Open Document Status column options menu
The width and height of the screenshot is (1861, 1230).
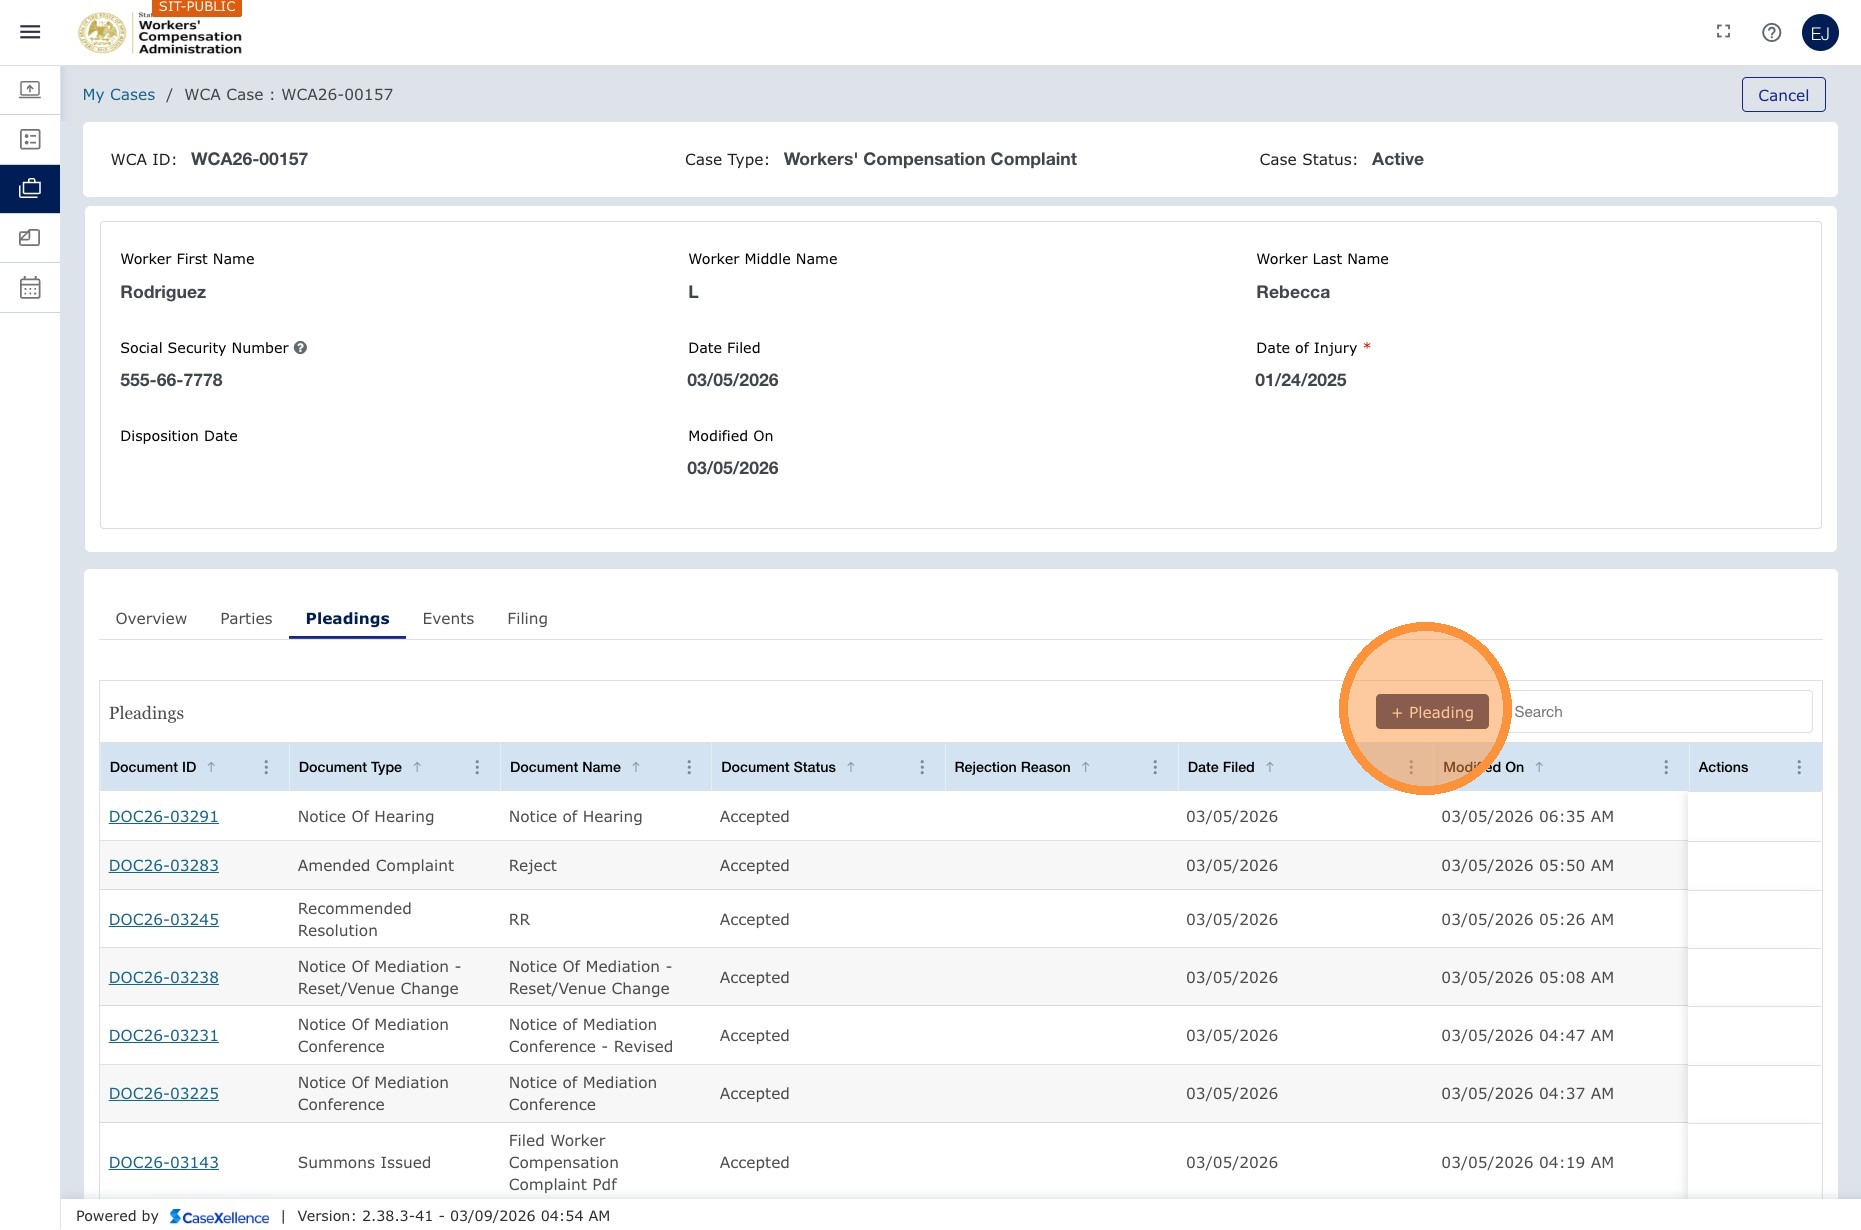pos(922,767)
